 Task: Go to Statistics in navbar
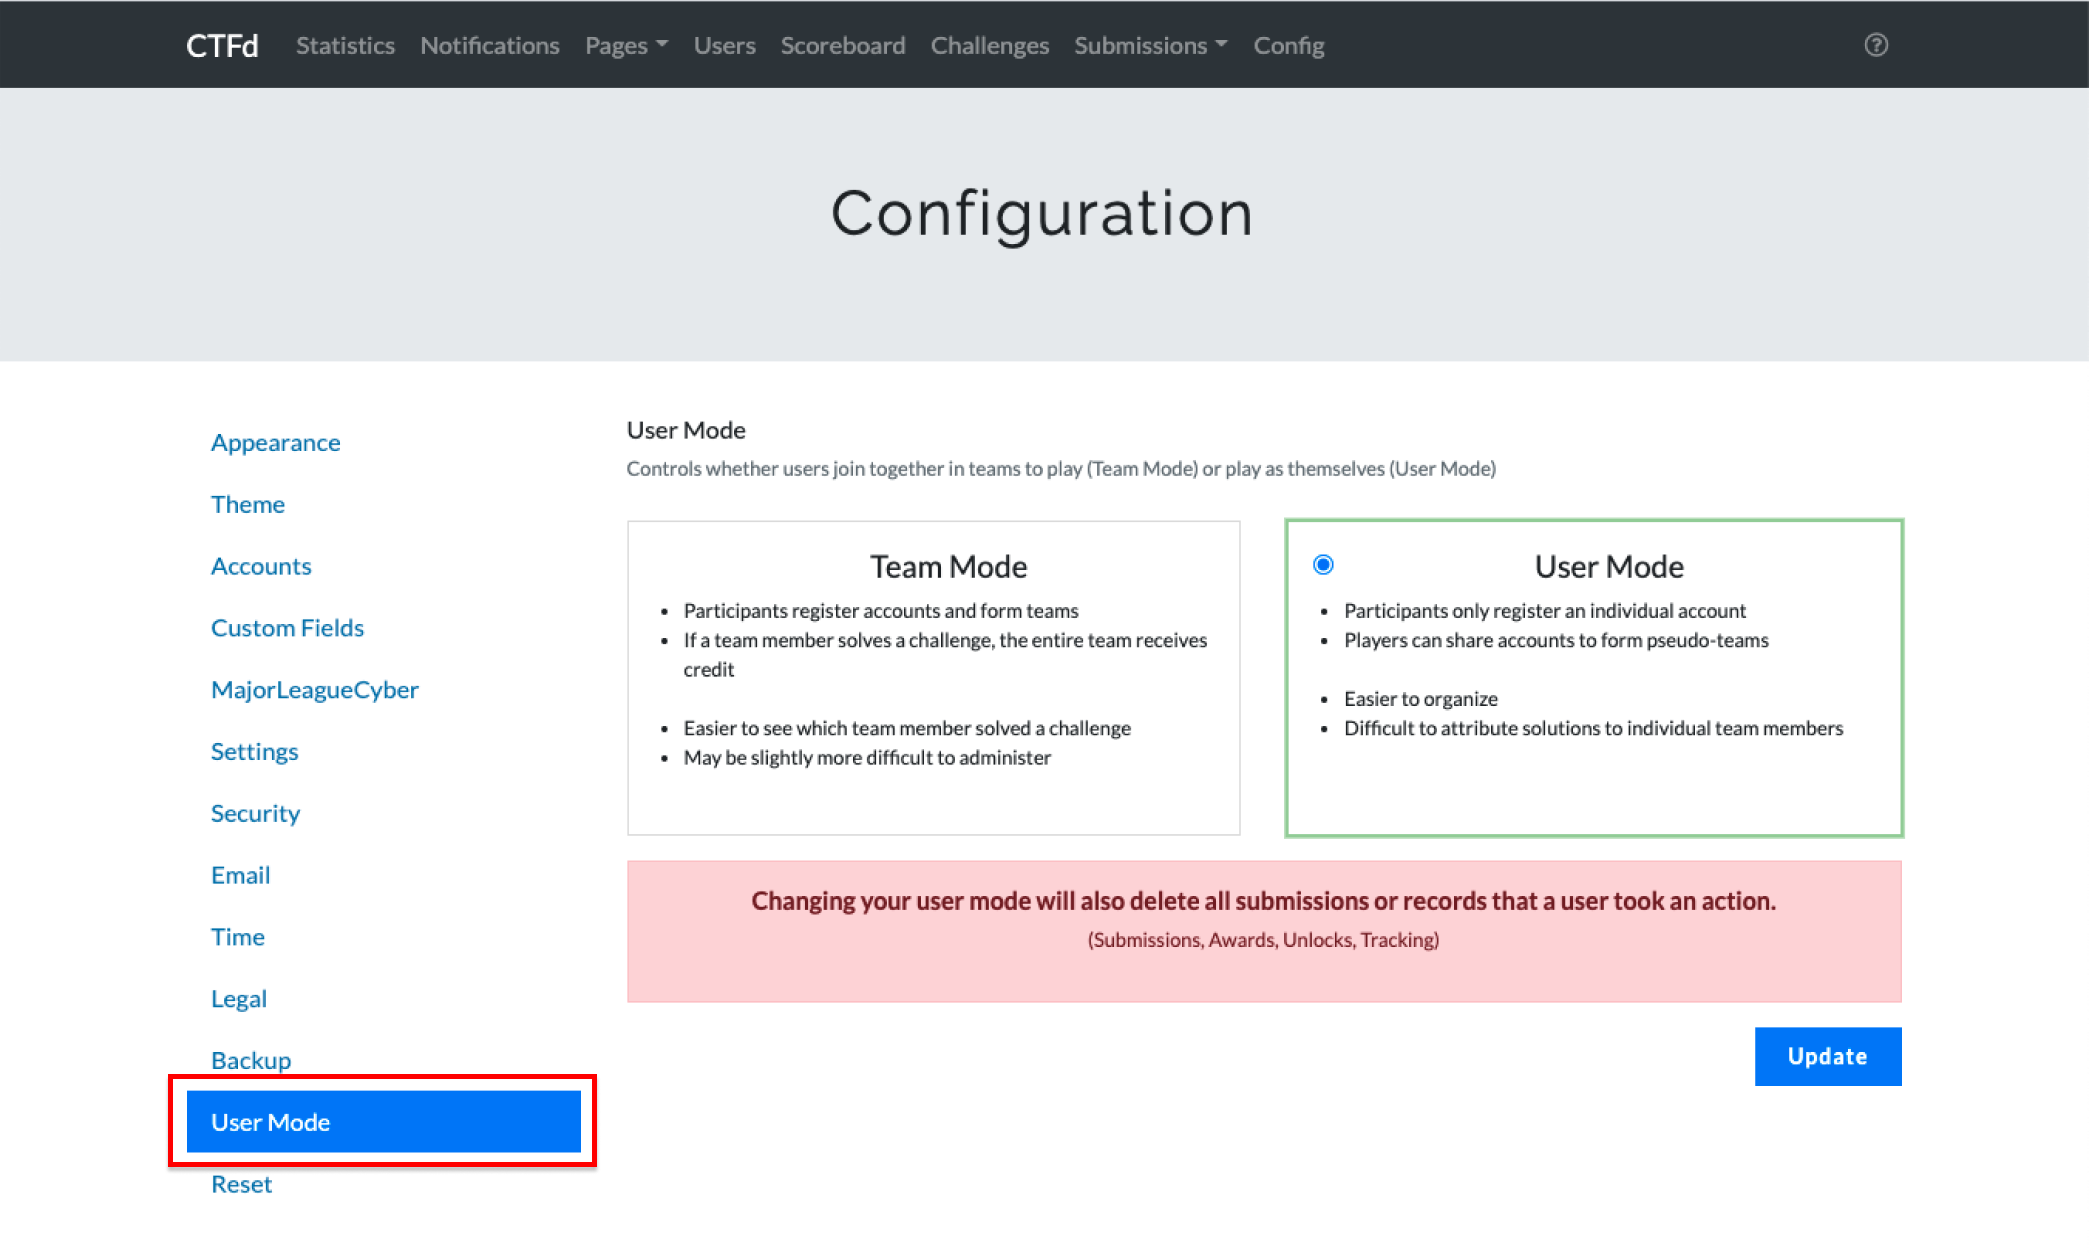pos(345,46)
